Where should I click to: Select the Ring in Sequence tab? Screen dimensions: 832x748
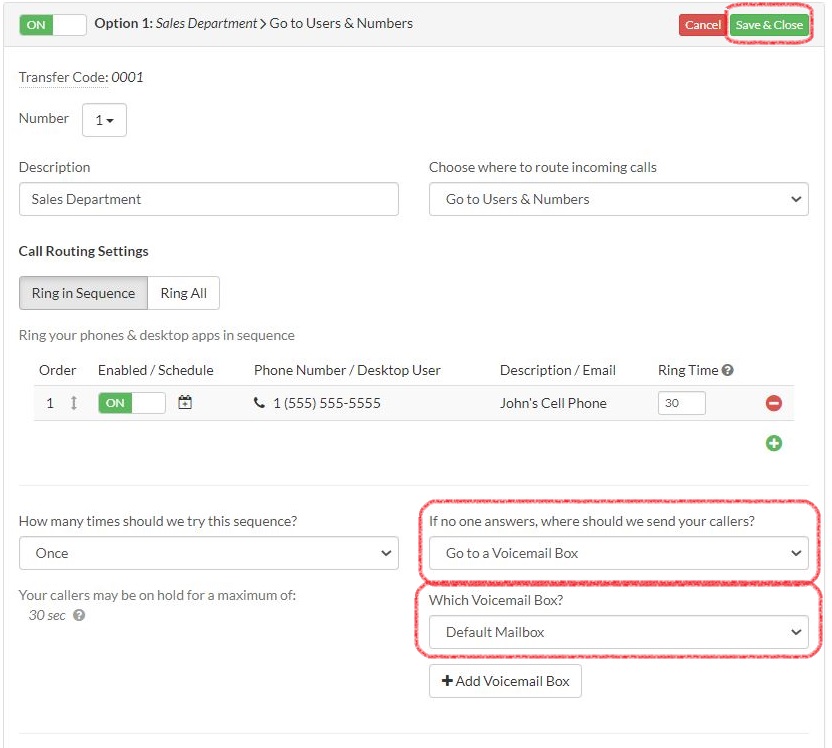(x=82, y=293)
